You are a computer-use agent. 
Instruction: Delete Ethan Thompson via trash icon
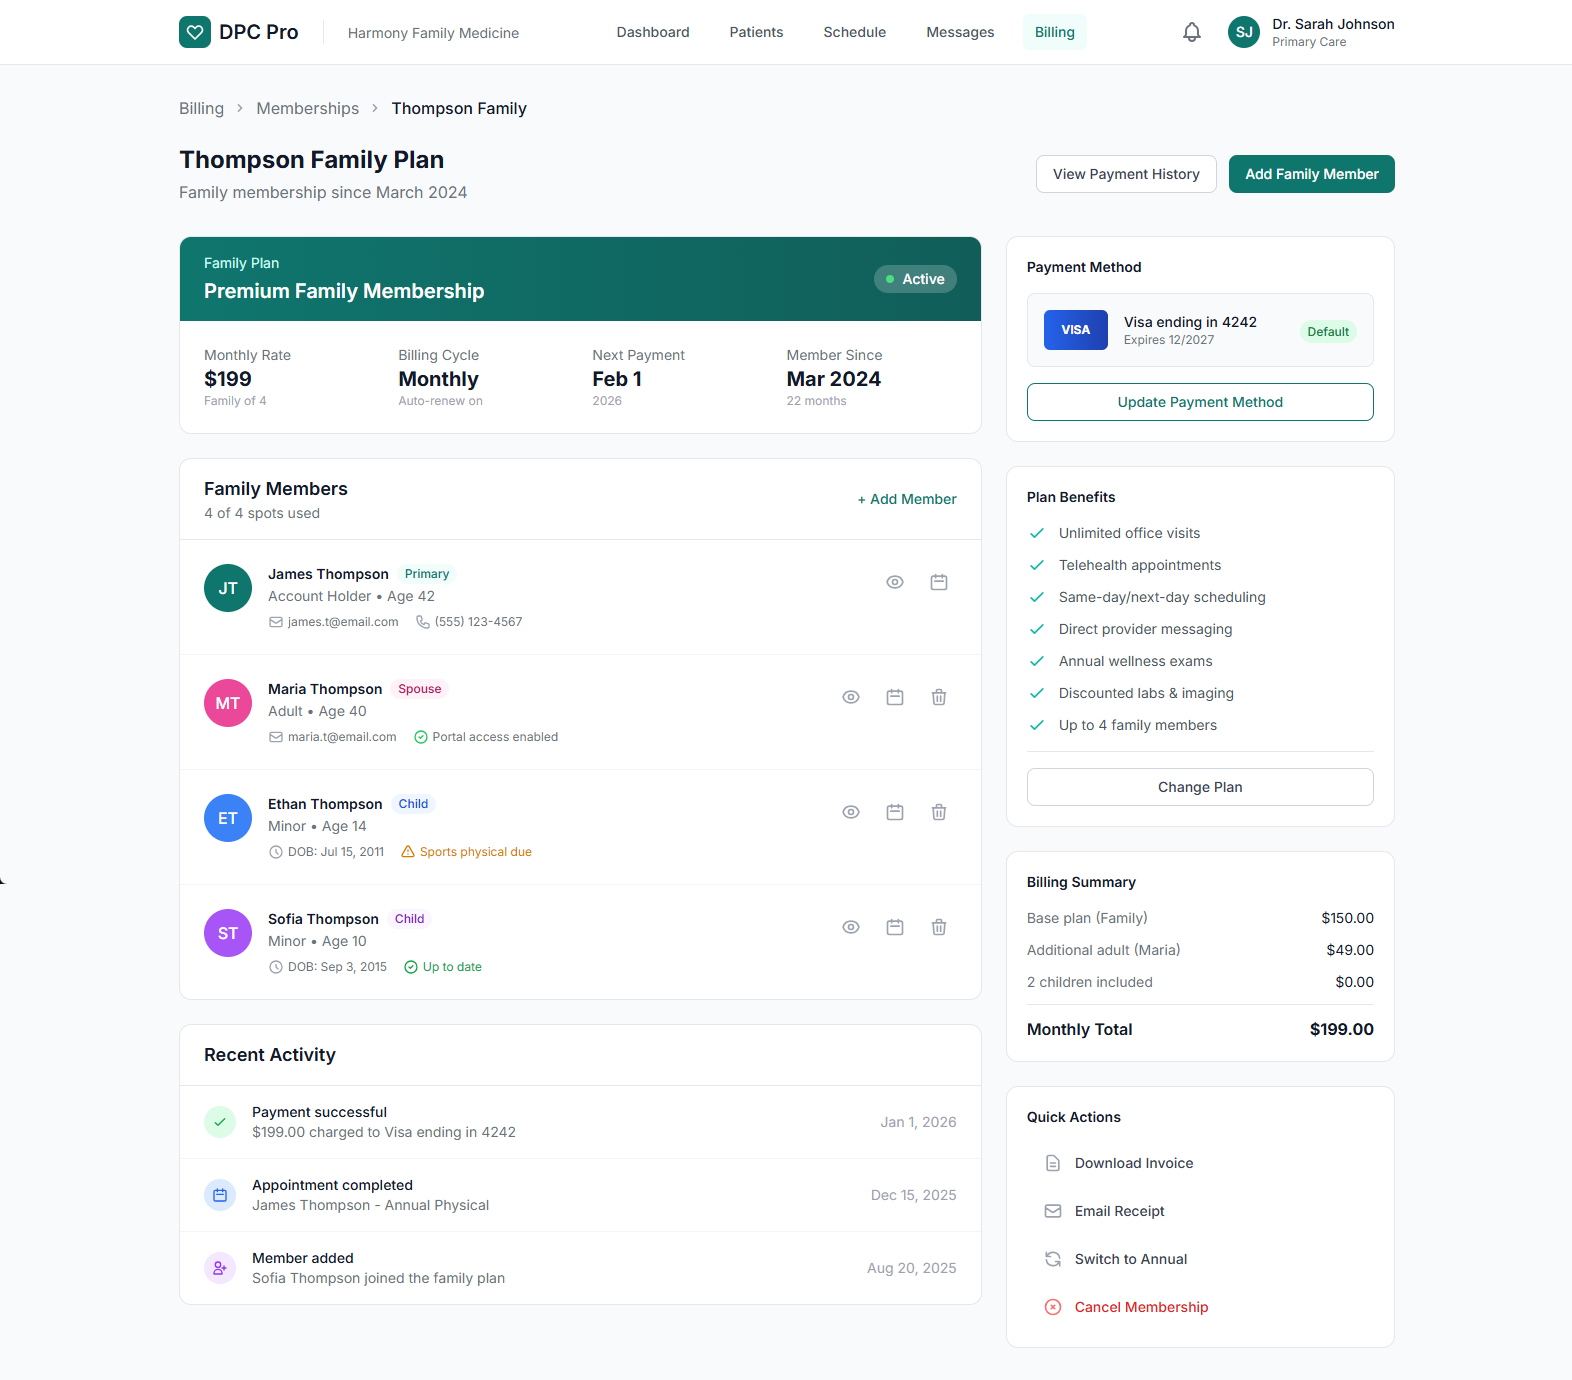pyautogui.click(x=938, y=812)
